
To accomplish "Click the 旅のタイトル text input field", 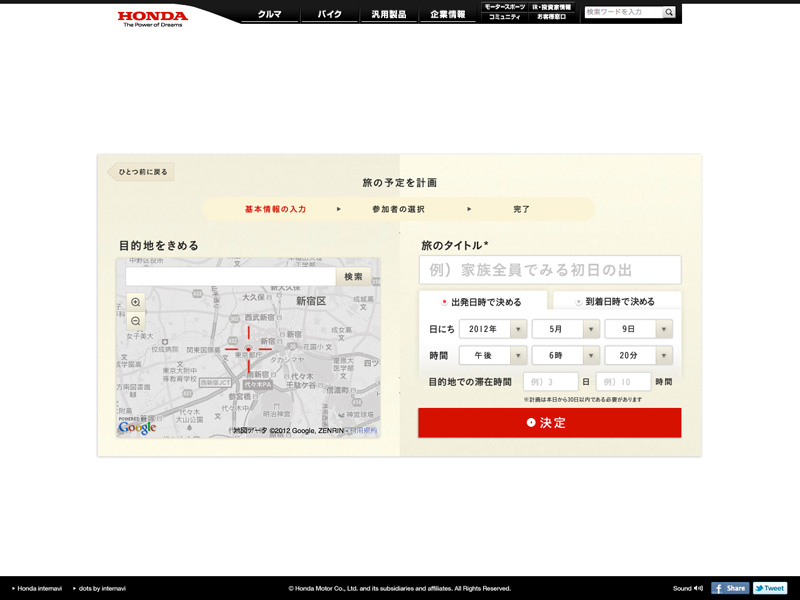I will [550, 270].
